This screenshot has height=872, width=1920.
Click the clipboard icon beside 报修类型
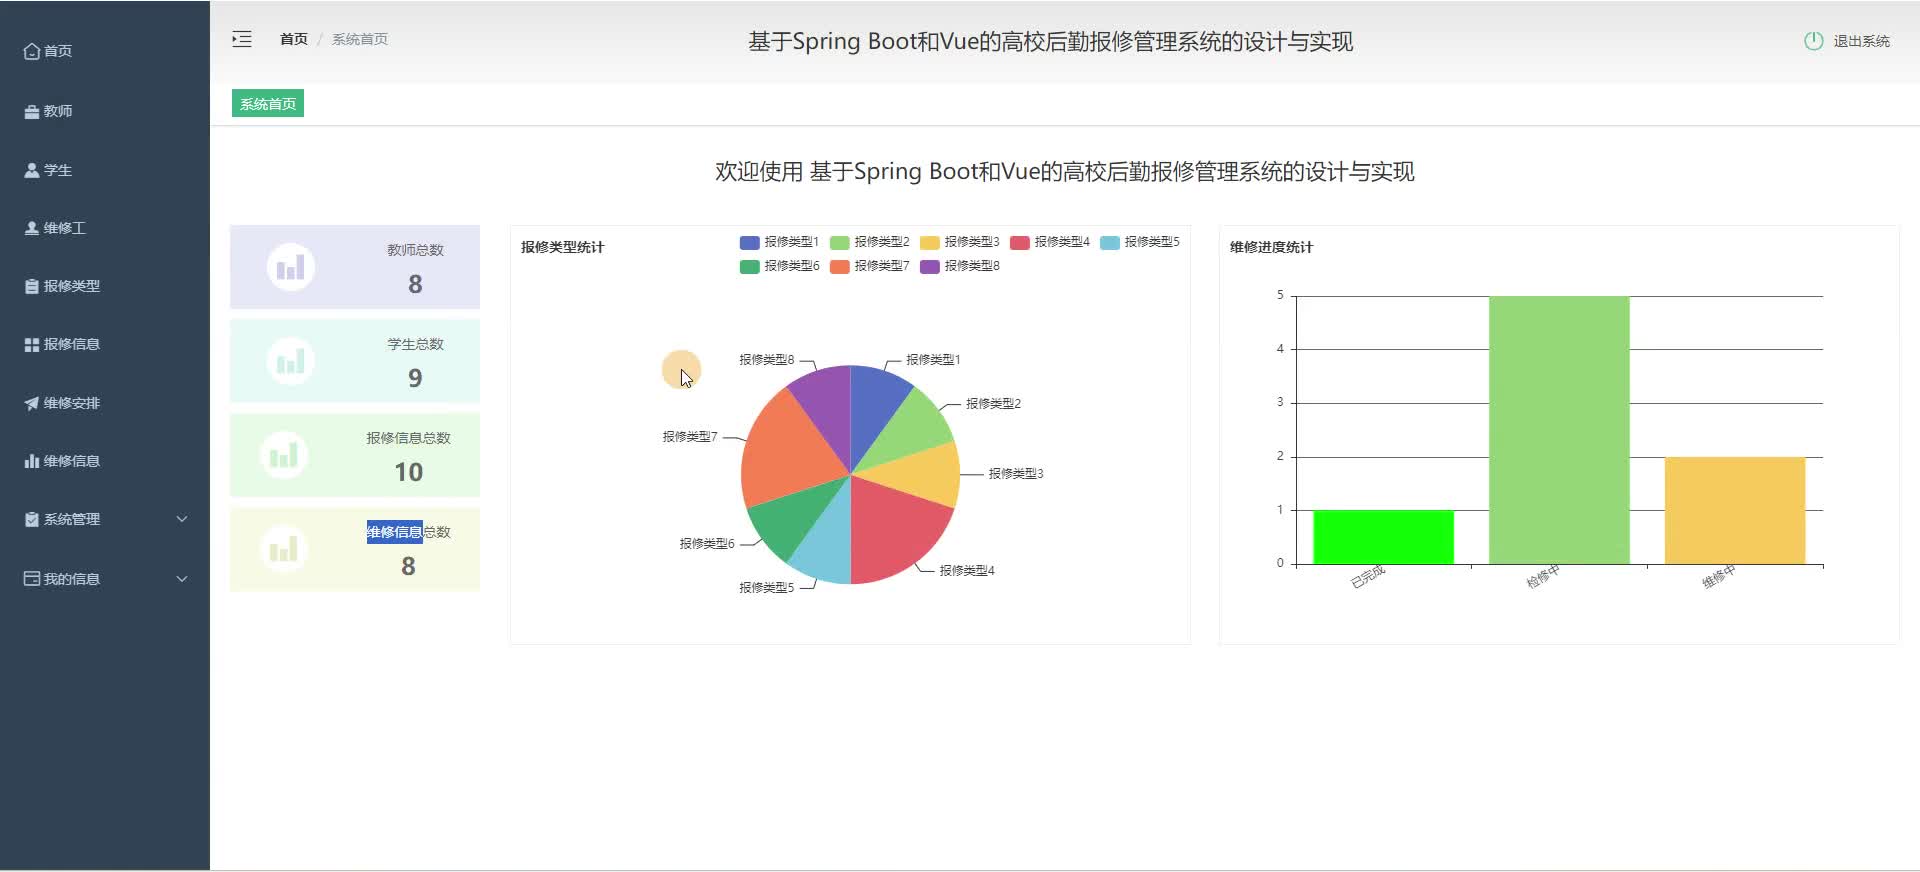tap(32, 286)
